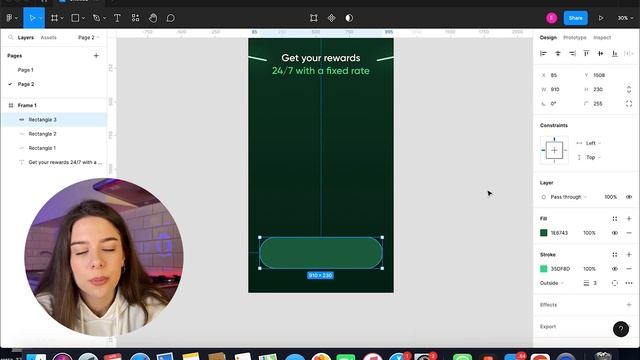
Task: Toggle fill 1E6743 visibility eye
Action: 615,233
